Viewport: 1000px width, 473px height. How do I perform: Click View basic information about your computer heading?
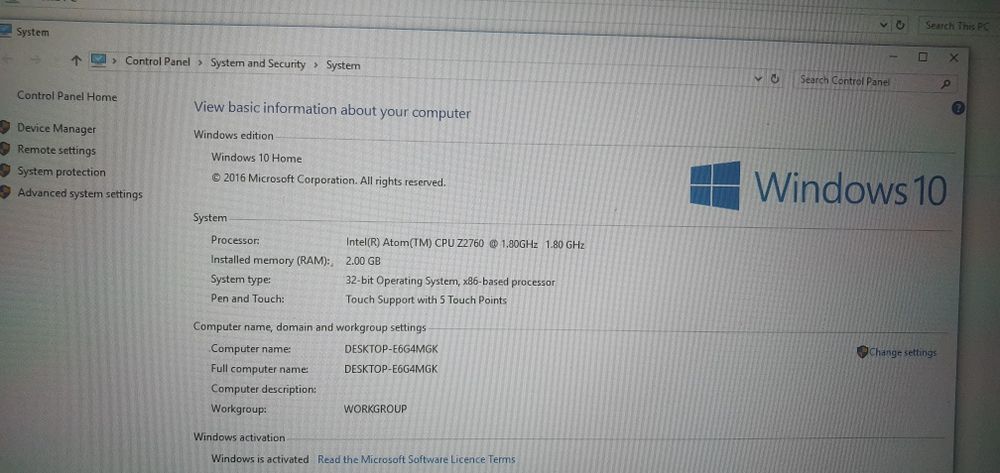(x=332, y=110)
